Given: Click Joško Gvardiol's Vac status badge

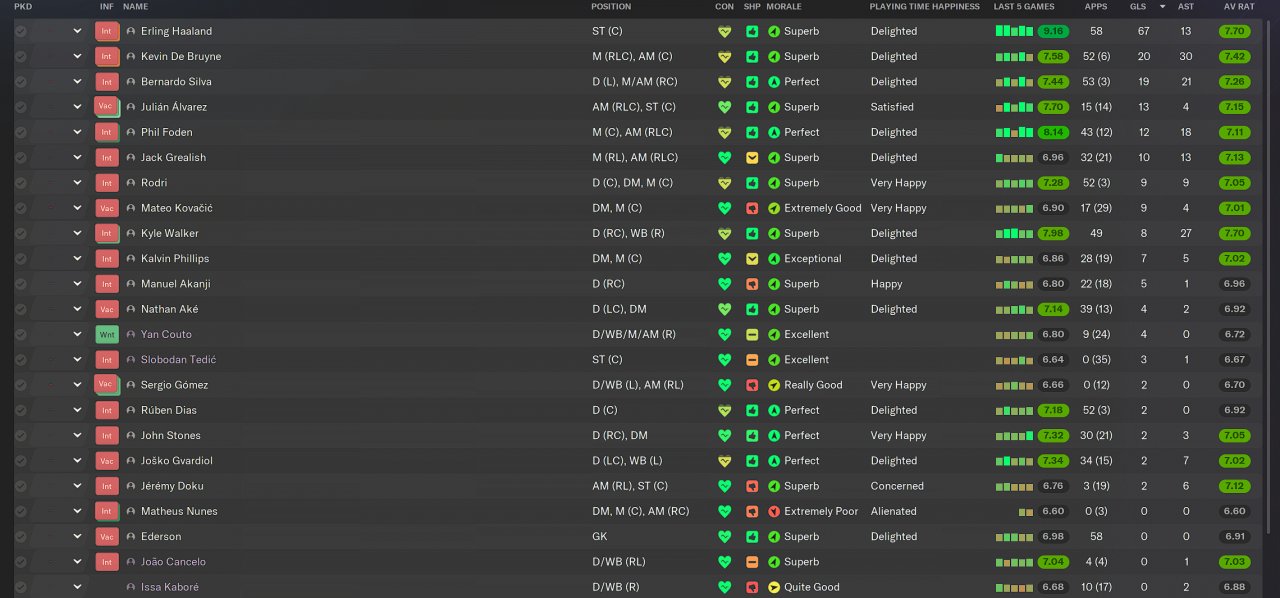Looking at the screenshot, I should coord(106,460).
